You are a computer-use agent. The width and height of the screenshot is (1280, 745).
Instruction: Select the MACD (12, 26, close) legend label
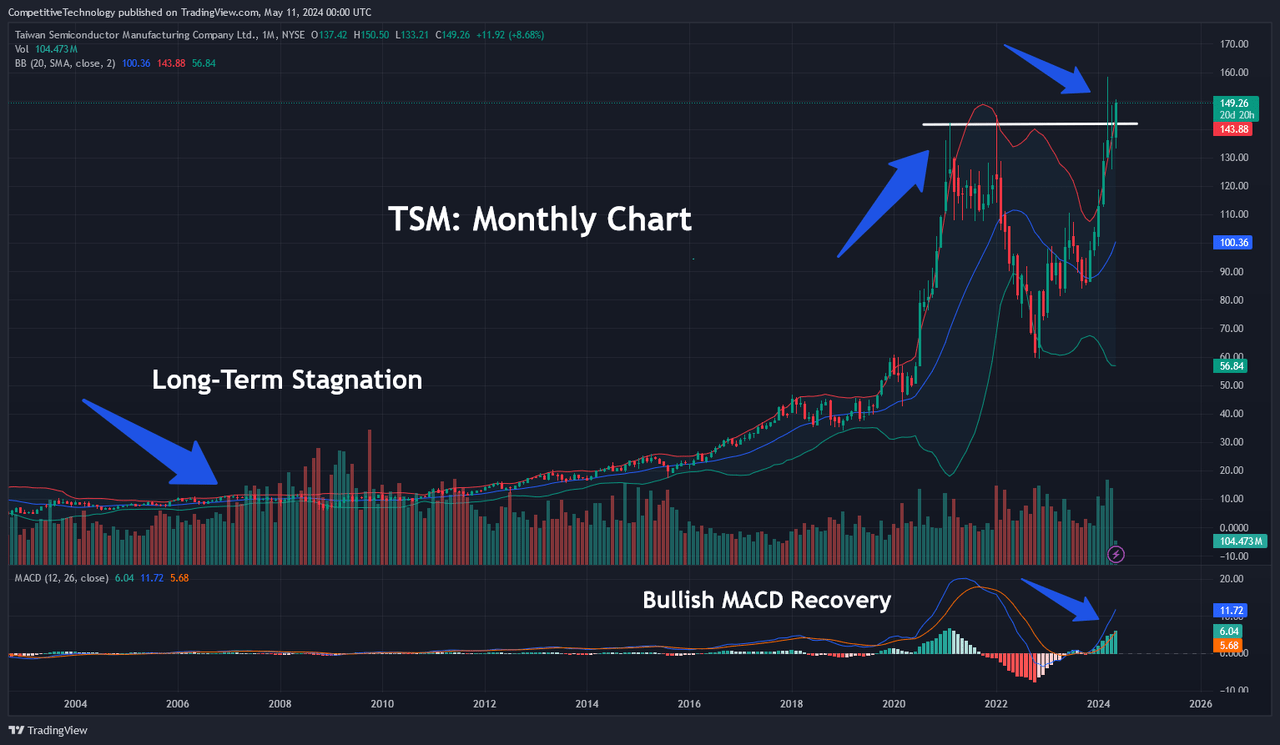click(61, 578)
